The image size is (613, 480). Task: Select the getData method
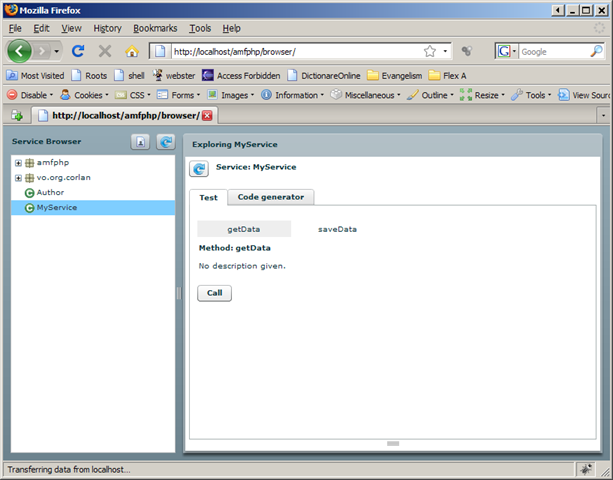point(244,229)
